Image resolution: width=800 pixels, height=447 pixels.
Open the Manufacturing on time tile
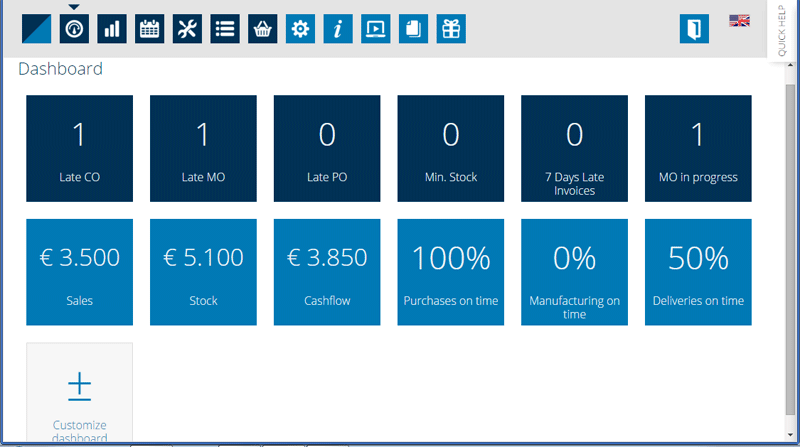[574, 272]
